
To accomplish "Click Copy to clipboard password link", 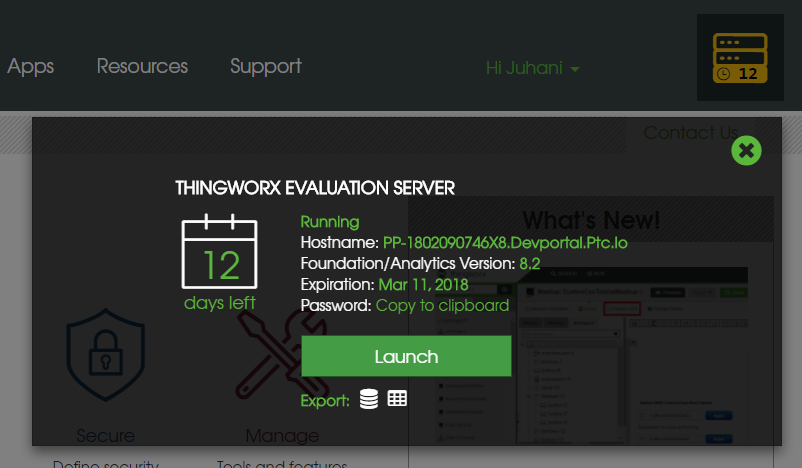I will pos(442,305).
